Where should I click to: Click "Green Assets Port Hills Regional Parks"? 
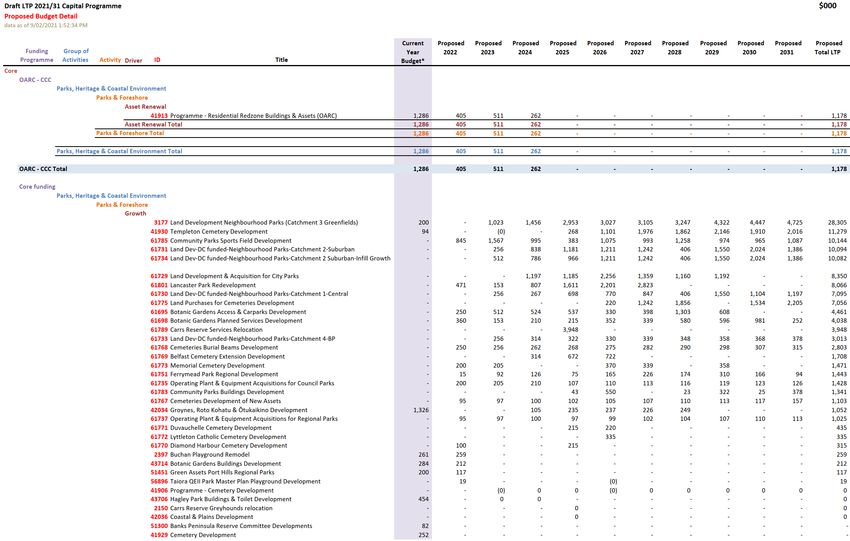(x=222, y=472)
